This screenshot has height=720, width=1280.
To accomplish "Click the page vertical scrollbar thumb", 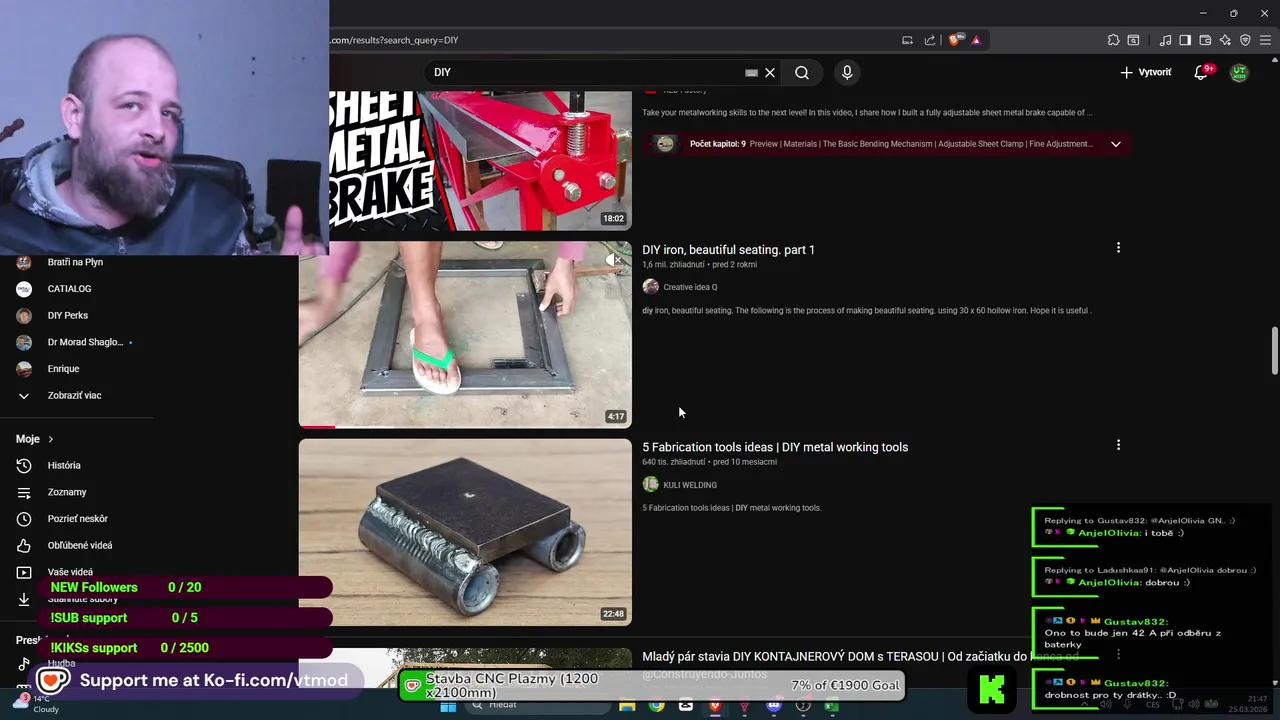I will tap(1274, 350).
